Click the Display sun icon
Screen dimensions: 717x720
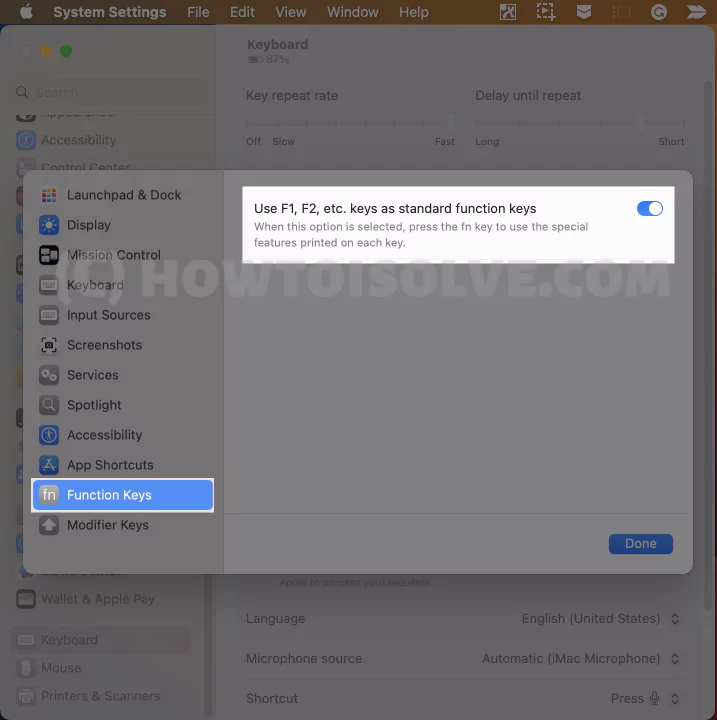pyautogui.click(x=49, y=225)
